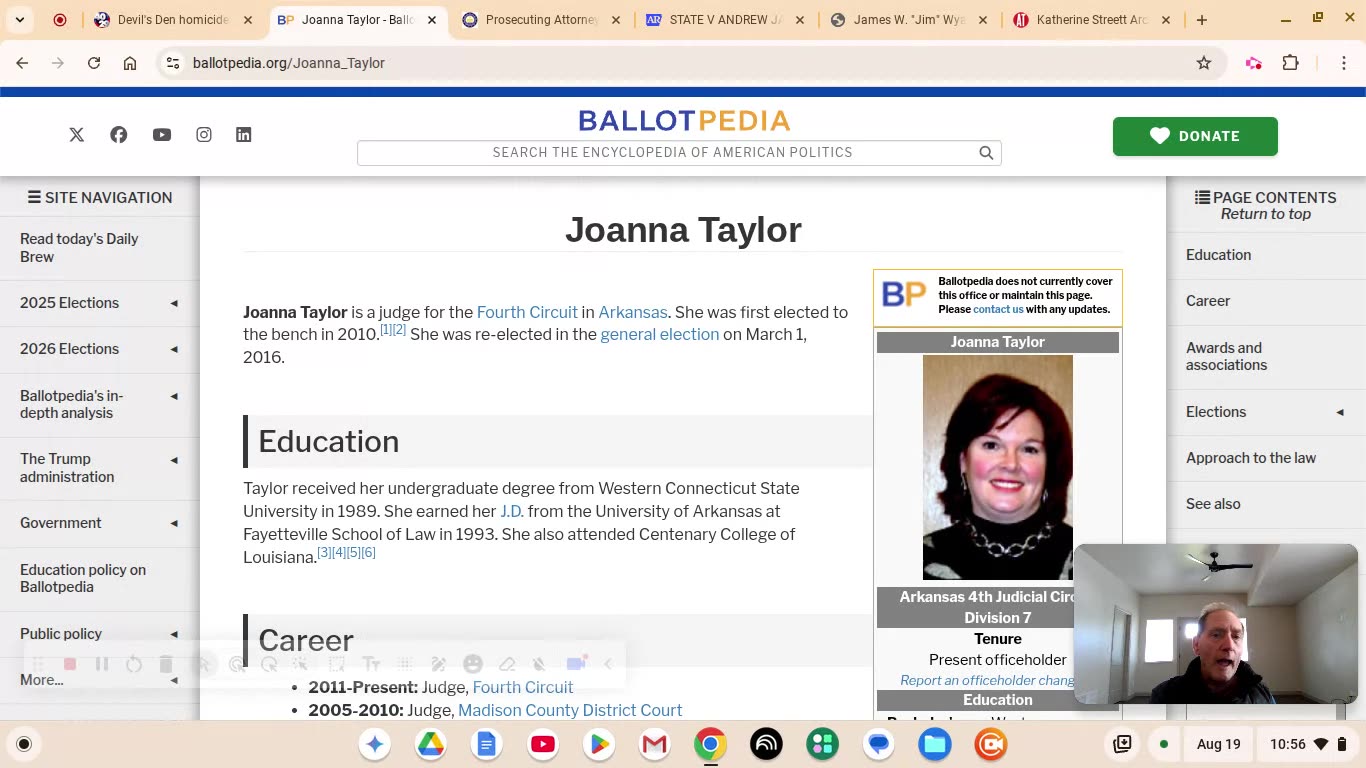Open the general election link
The width and height of the screenshot is (1366, 768).
tap(659, 334)
